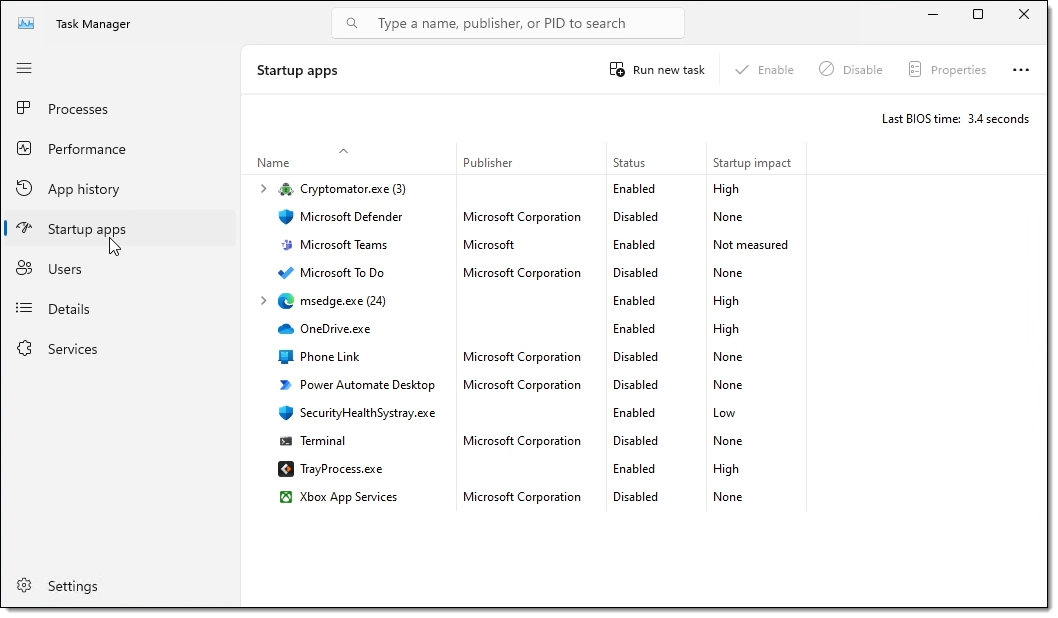Open the three-dots more options menu
Image resolution: width=1058 pixels, height=618 pixels.
[1020, 70]
